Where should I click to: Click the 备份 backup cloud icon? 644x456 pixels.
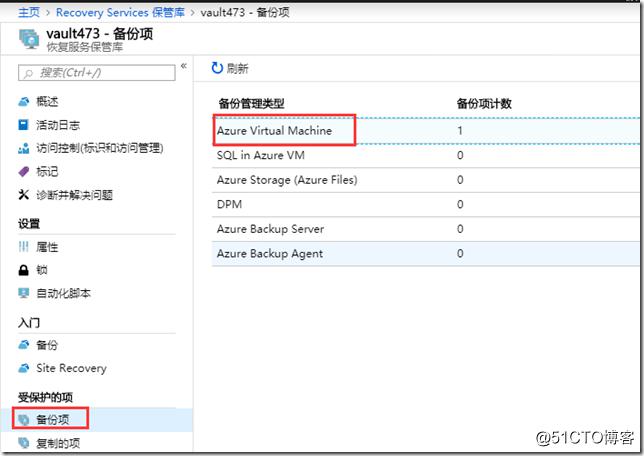(24, 345)
